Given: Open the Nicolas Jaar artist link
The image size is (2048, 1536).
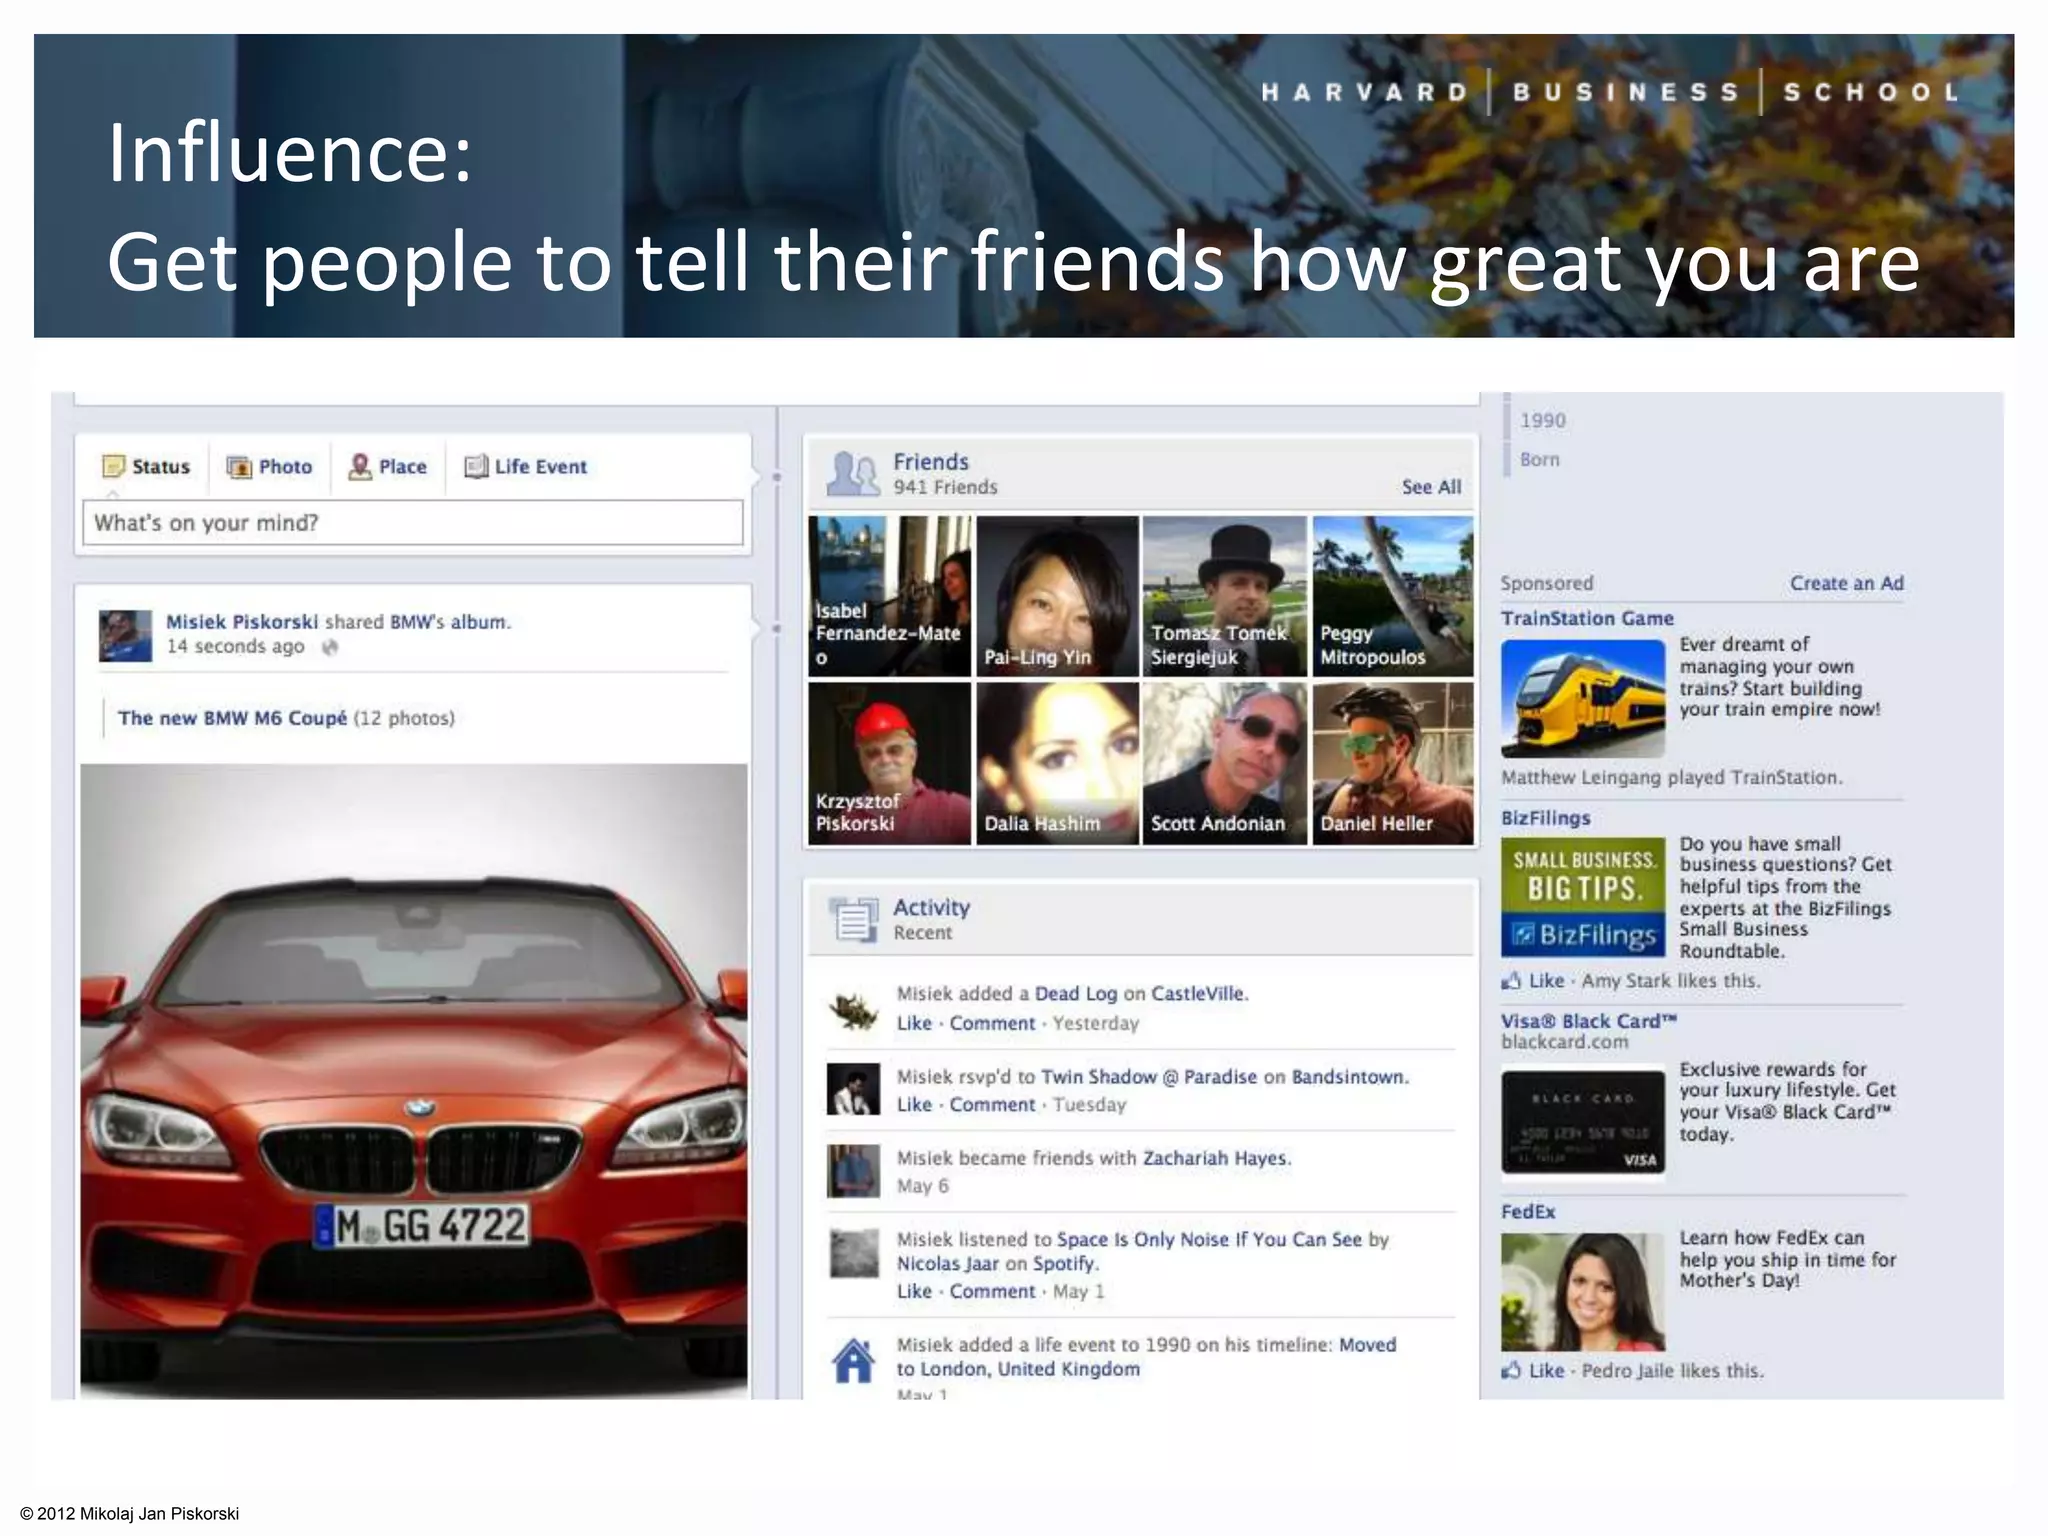Looking at the screenshot, I should point(947,1264).
